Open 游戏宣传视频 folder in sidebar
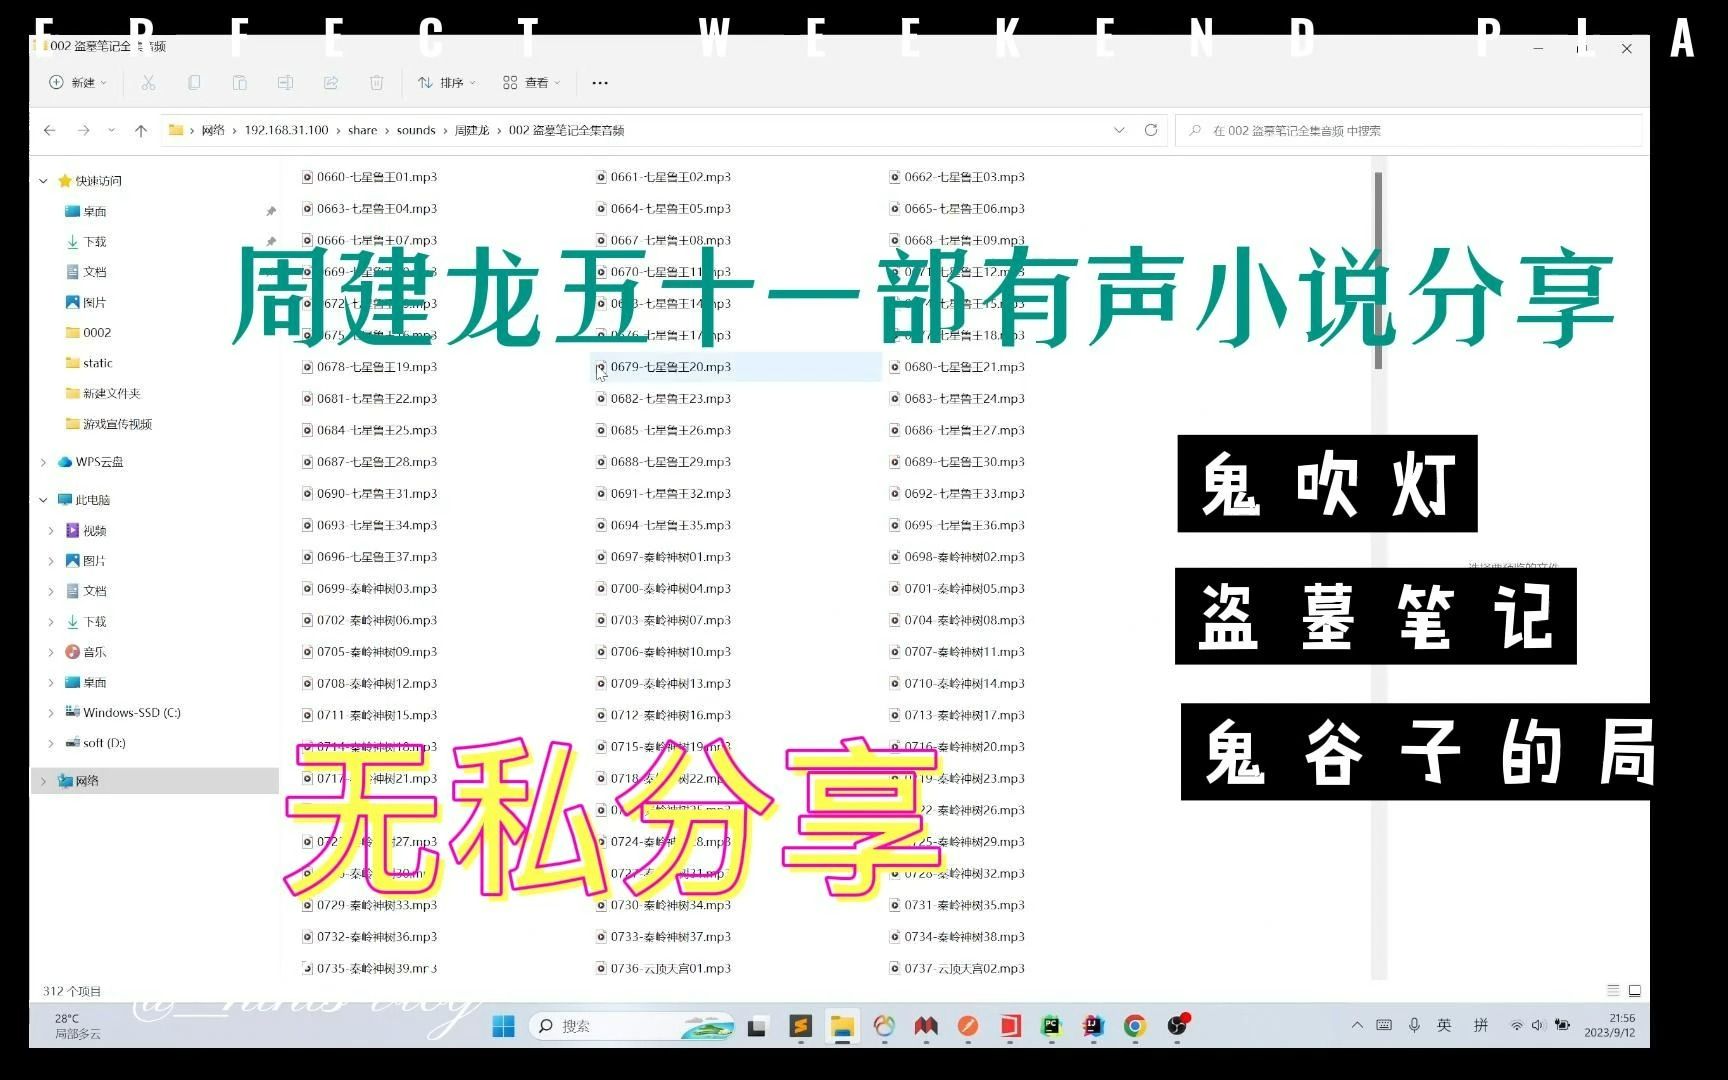Screen dimensions: 1728x1080 (117, 424)
